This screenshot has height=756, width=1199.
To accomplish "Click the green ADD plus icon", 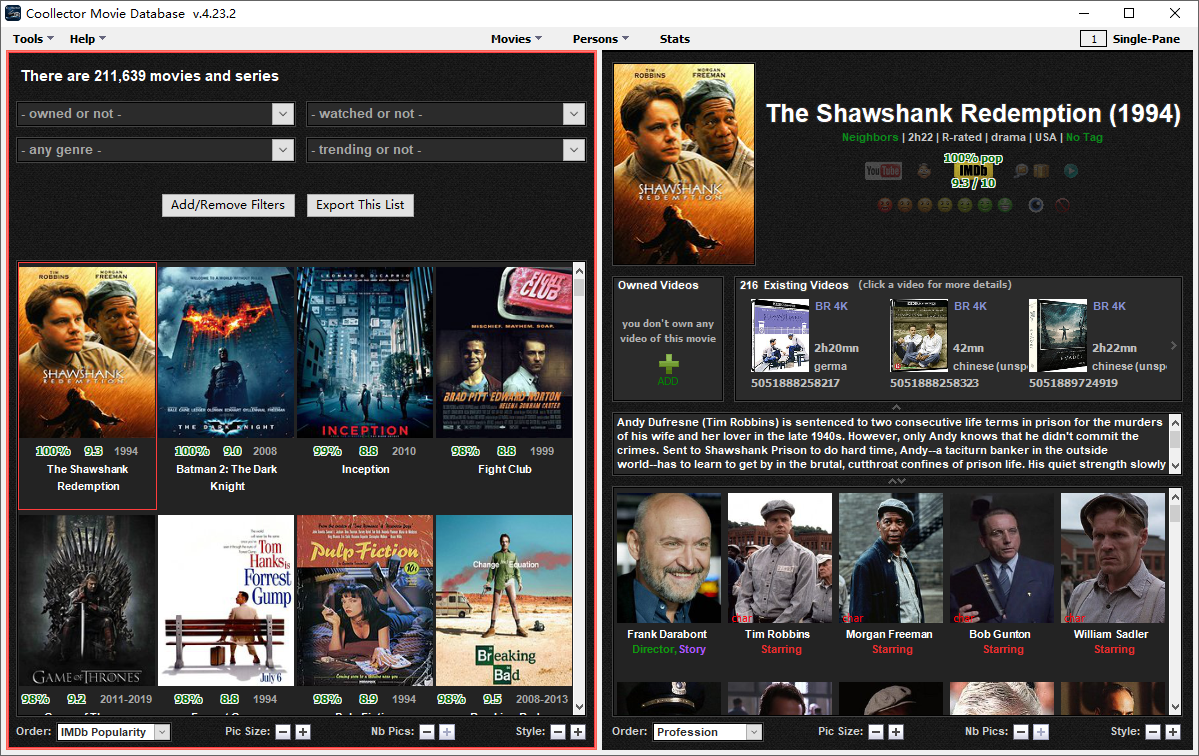I will (x=668, y=365).
